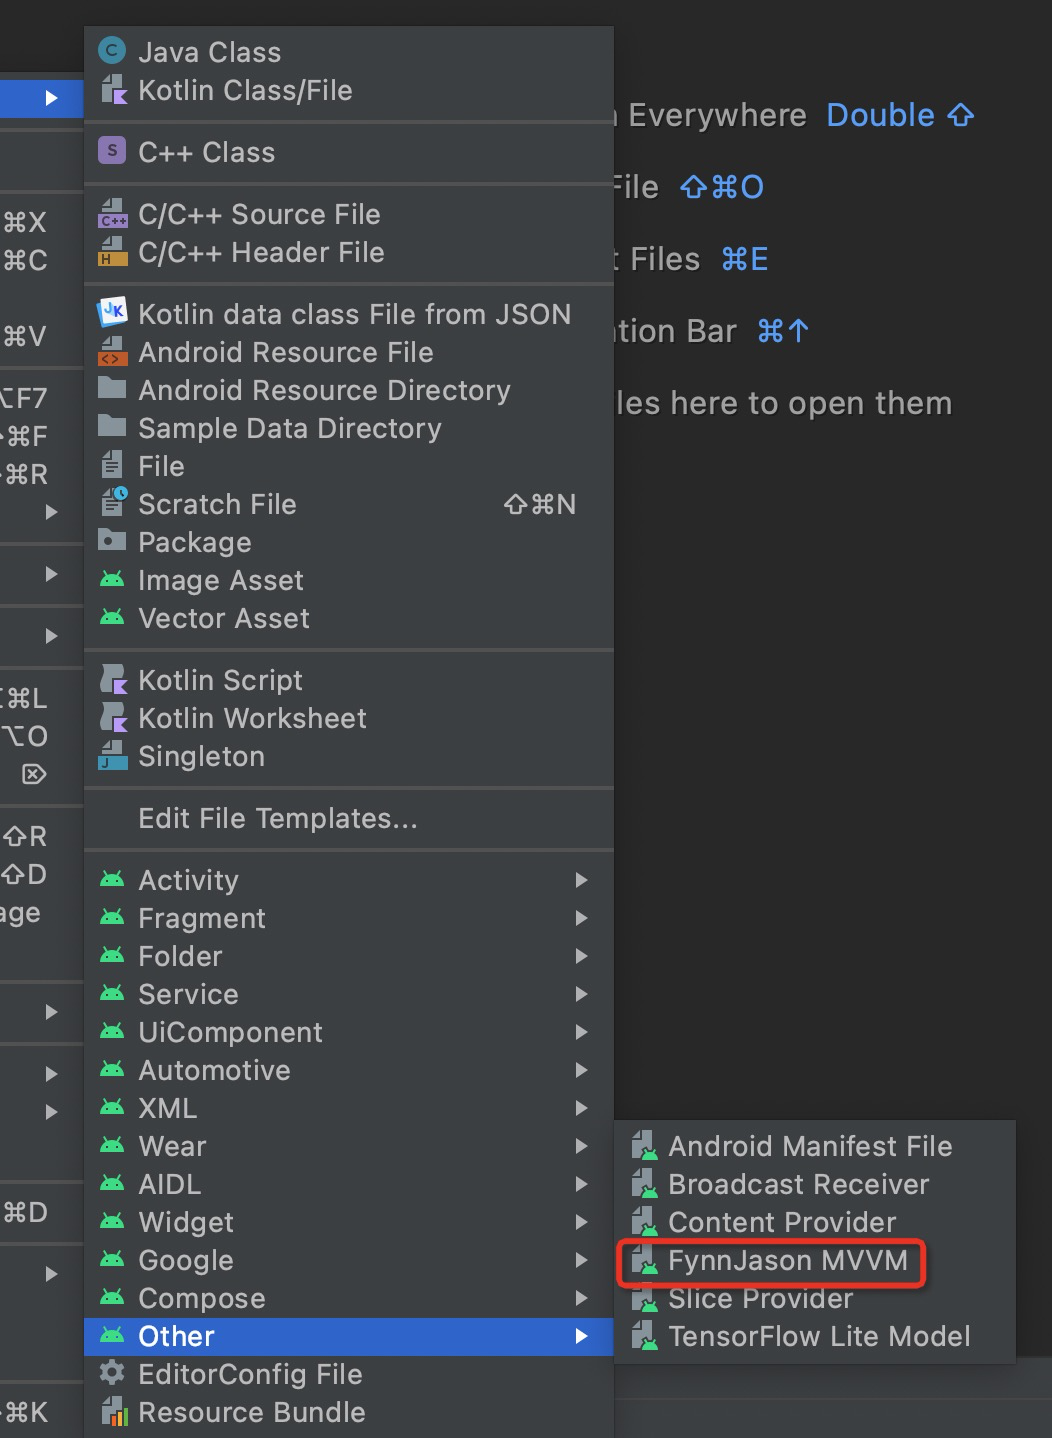Viewport: 1052px width, 1438px height.
Task: Click the Image Asset android icon
Action: [x=113, y=580]
